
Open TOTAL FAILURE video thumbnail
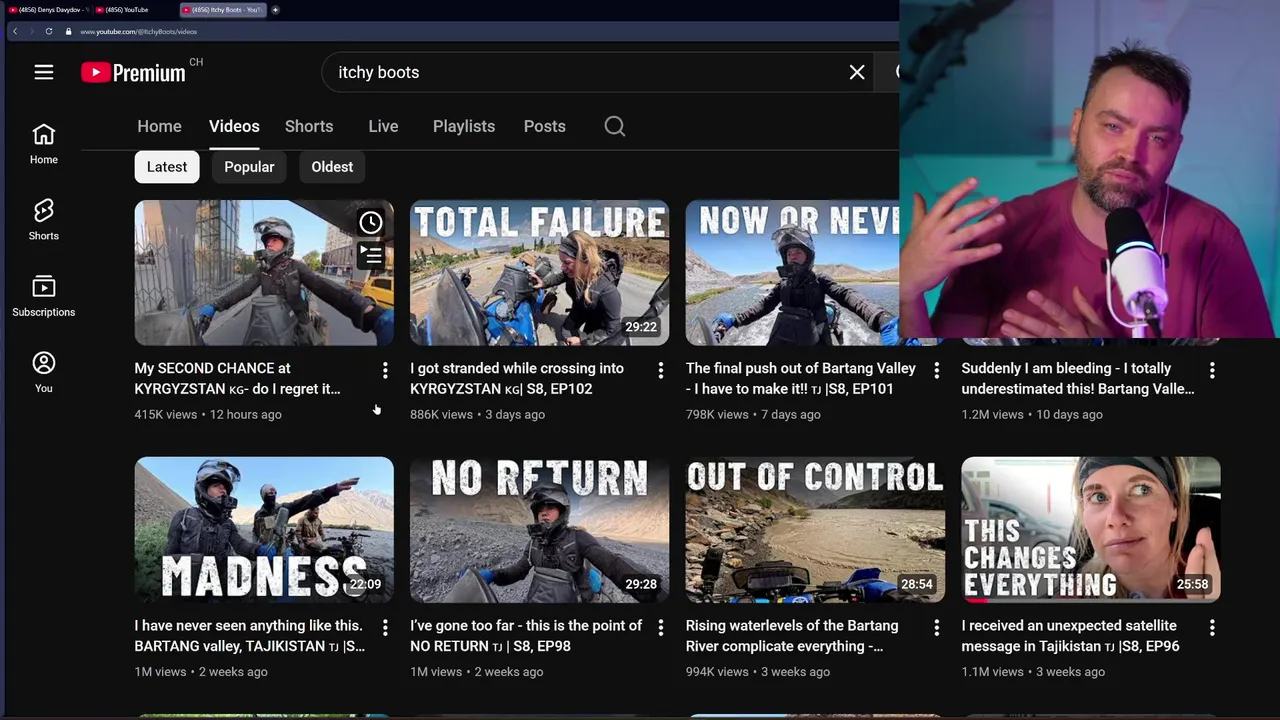tap(540, 273)
